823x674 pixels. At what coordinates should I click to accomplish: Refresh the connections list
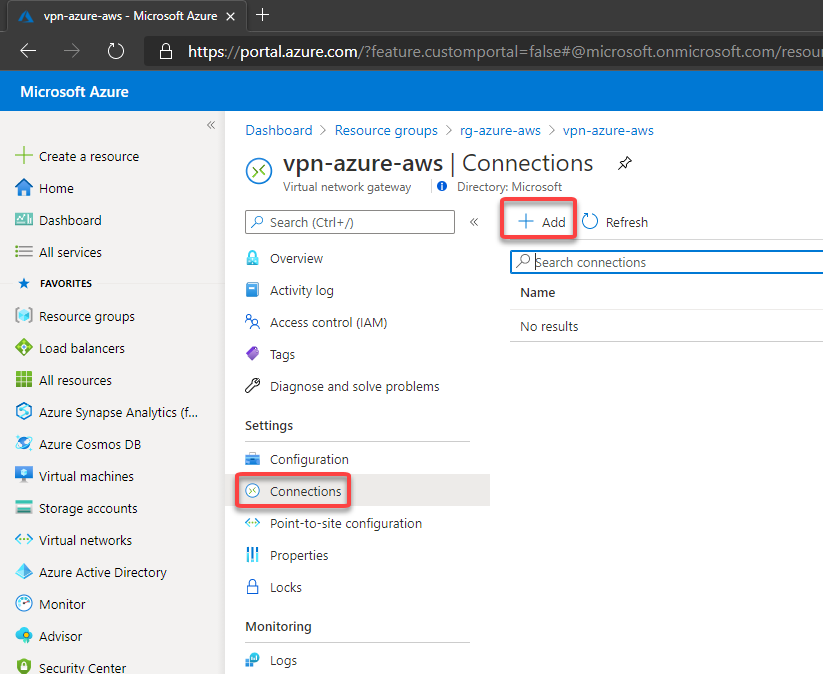pyautogui.click(x=615, y=222)
